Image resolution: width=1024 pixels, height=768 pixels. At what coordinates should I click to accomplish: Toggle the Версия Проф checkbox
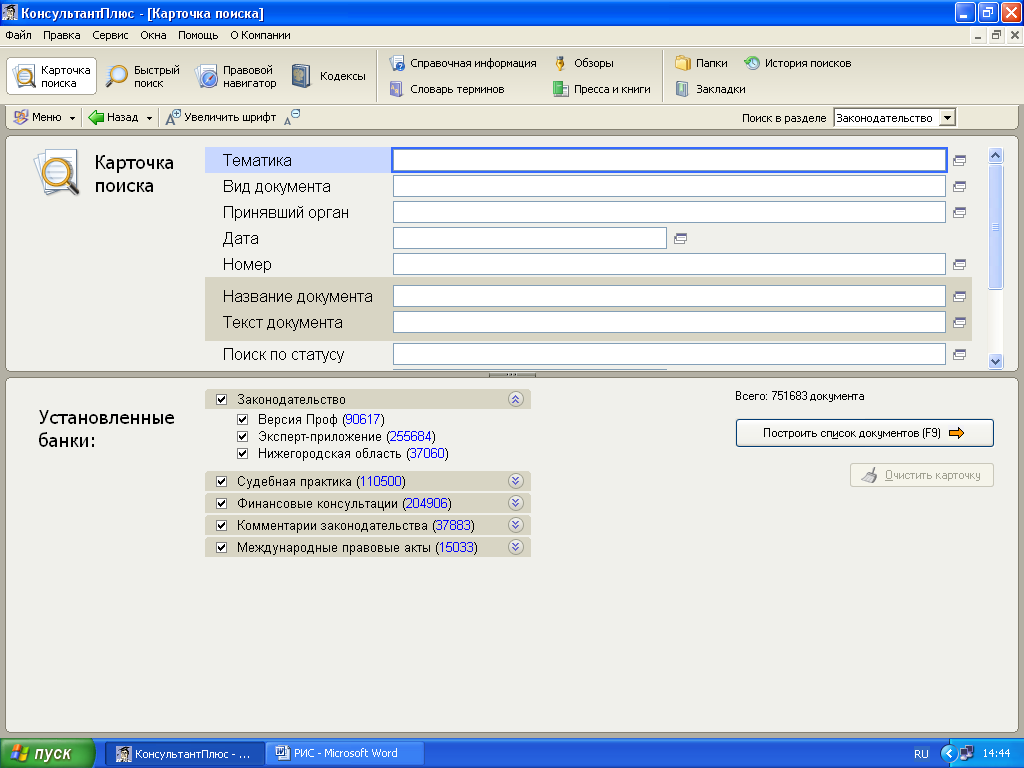[242, 419]
